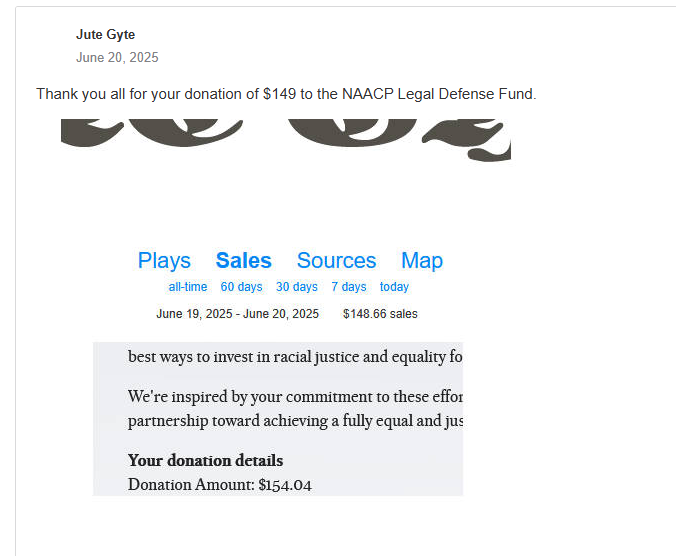Switch to the Sources tab
Screen dimensions: 676x556
336,261
